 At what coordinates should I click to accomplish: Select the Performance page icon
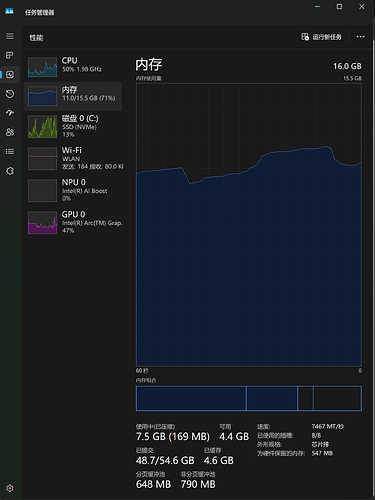pyautogui.click(x=10, y=74)
